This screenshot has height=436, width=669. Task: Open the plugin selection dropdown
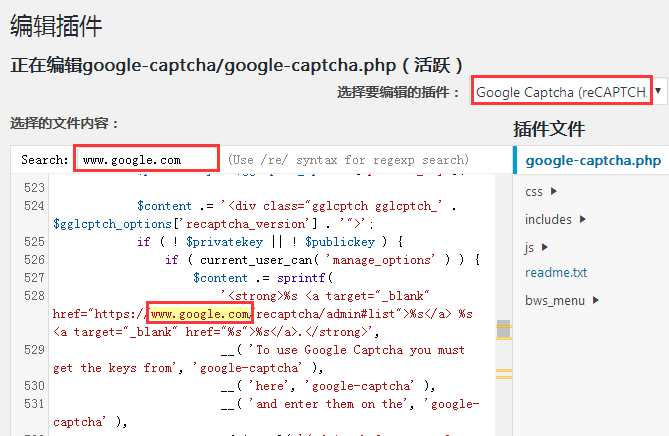tap(568, 91)
